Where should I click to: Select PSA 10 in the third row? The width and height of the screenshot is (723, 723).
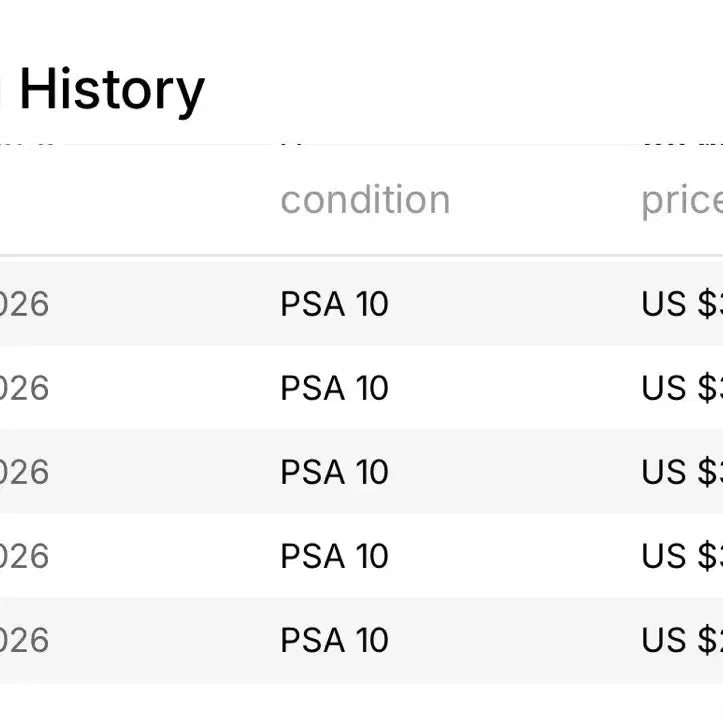[334, 472]
